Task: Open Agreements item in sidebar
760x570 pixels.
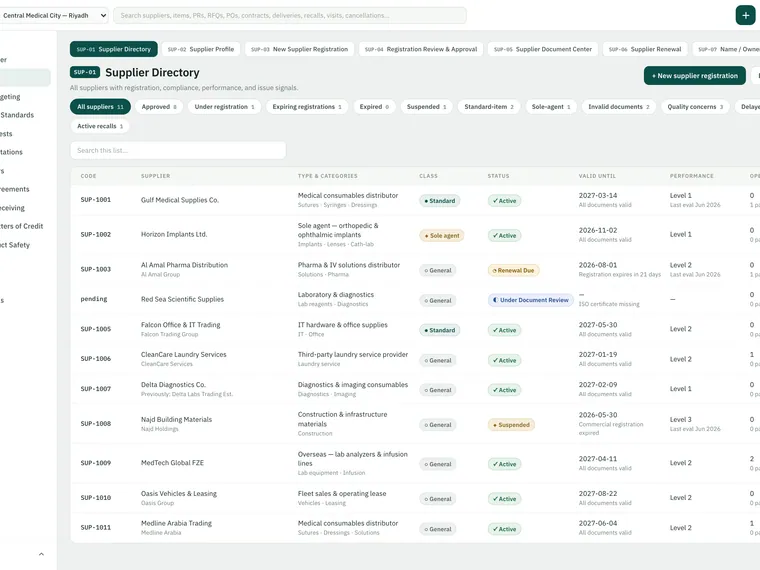Action: pyautogui.click(x=15, y=190)
